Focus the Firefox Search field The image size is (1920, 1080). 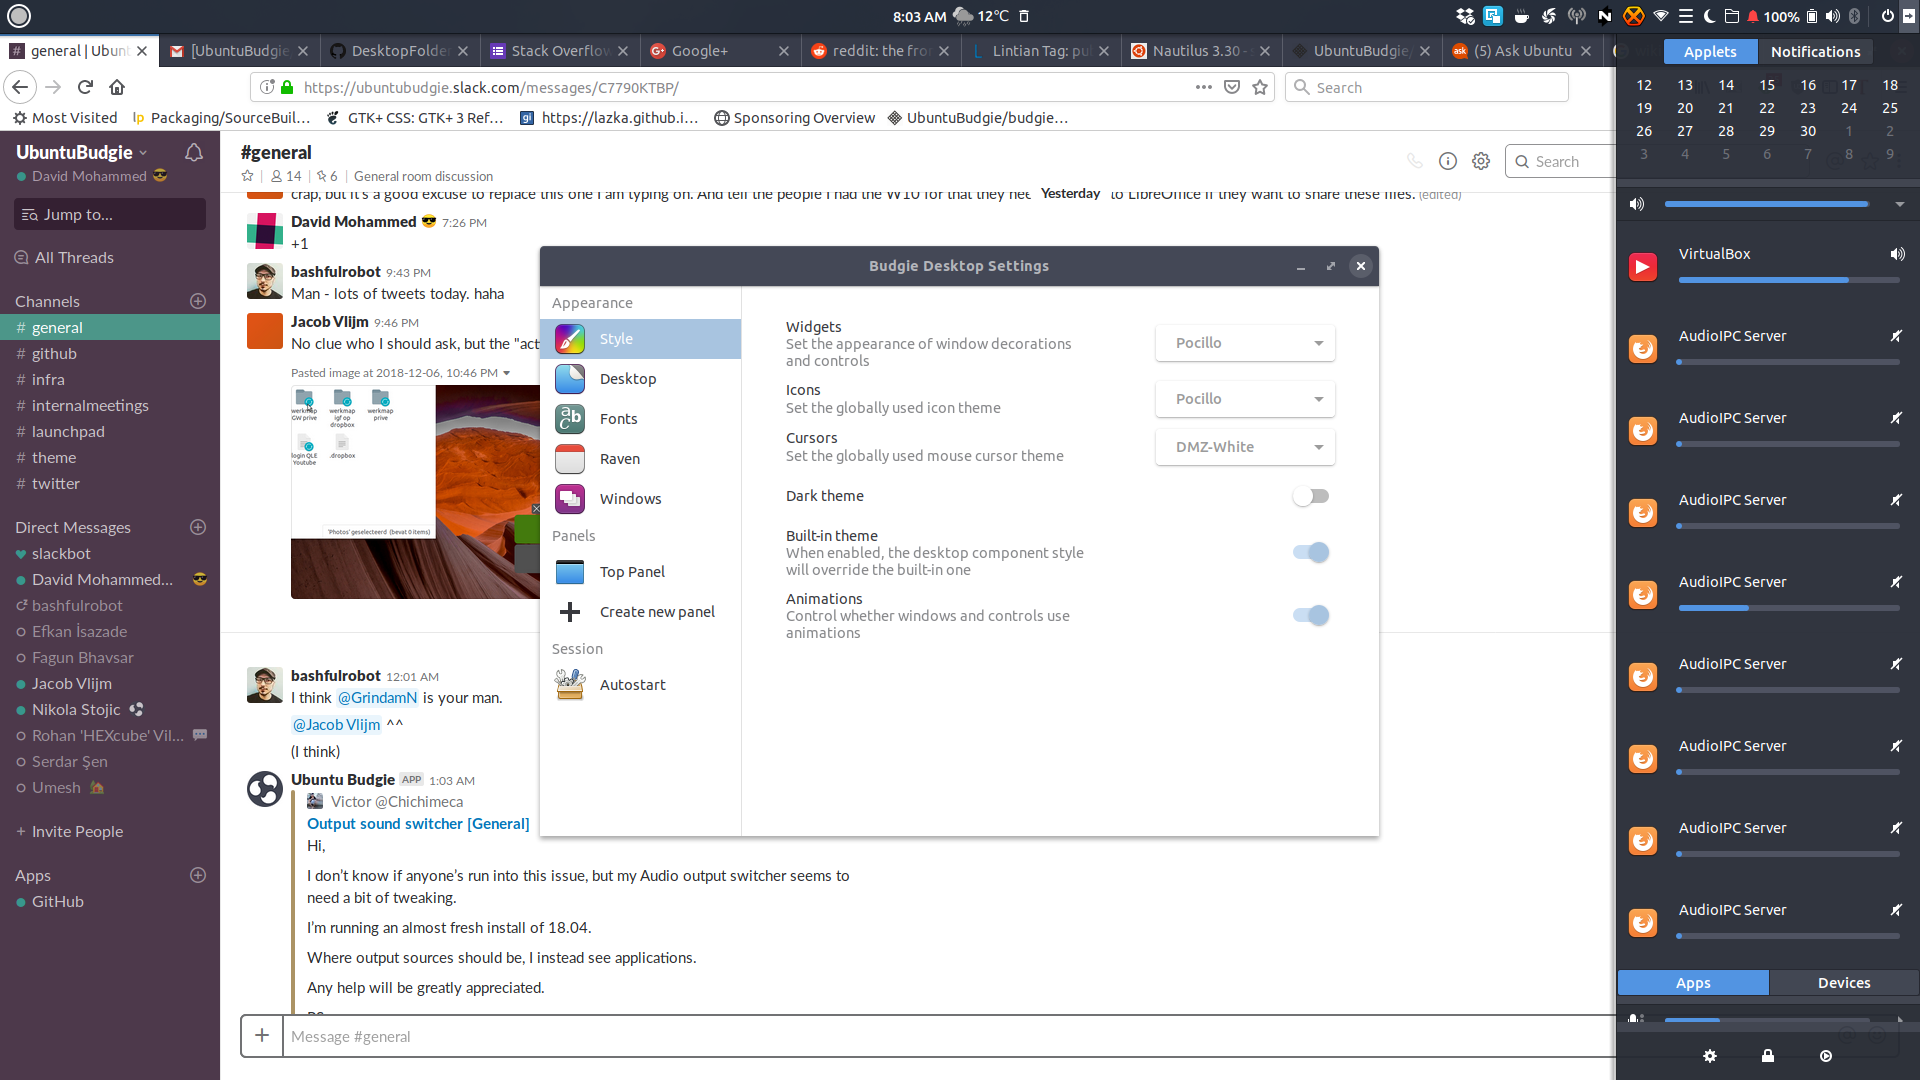(x=1427, y=87)
